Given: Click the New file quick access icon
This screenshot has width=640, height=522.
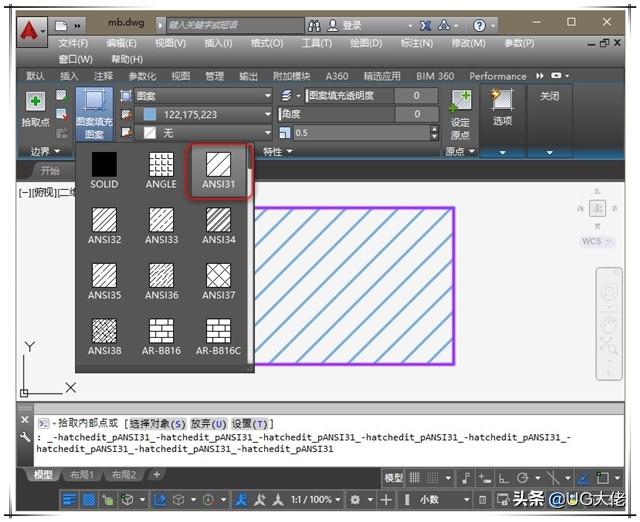Looking at the screenshot, I should point(61,26).
